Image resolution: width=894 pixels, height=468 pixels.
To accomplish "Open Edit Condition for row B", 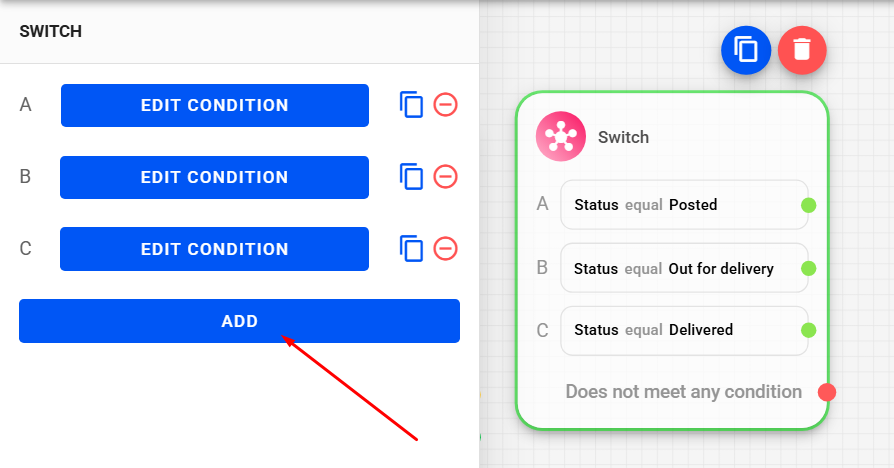I will tap(214, 177).
